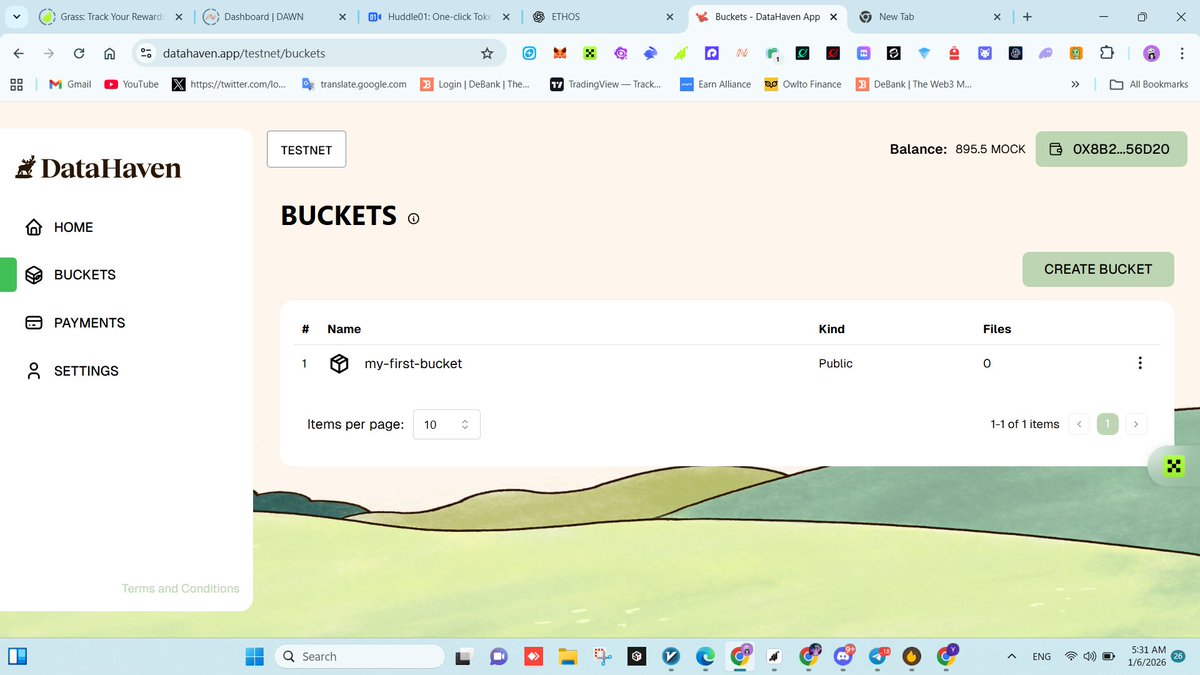
Task: Open Earn Alliance bookmark
Action: click(716, 84)
